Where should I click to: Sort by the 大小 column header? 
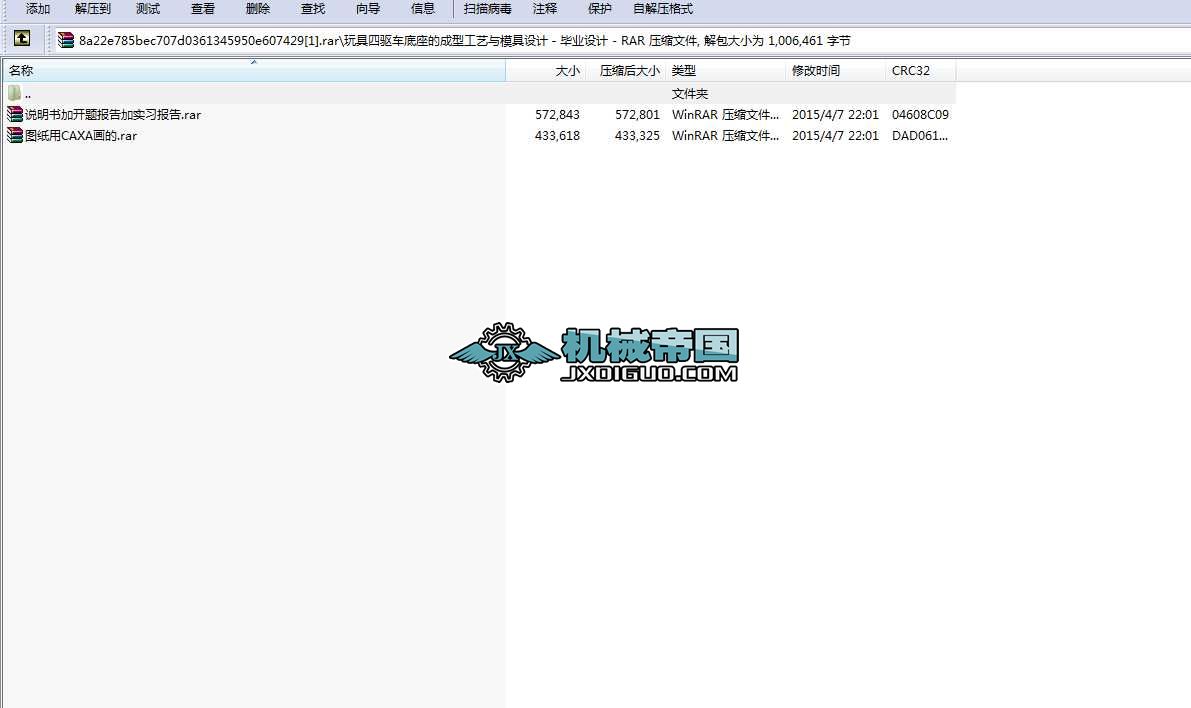point(546,71)
